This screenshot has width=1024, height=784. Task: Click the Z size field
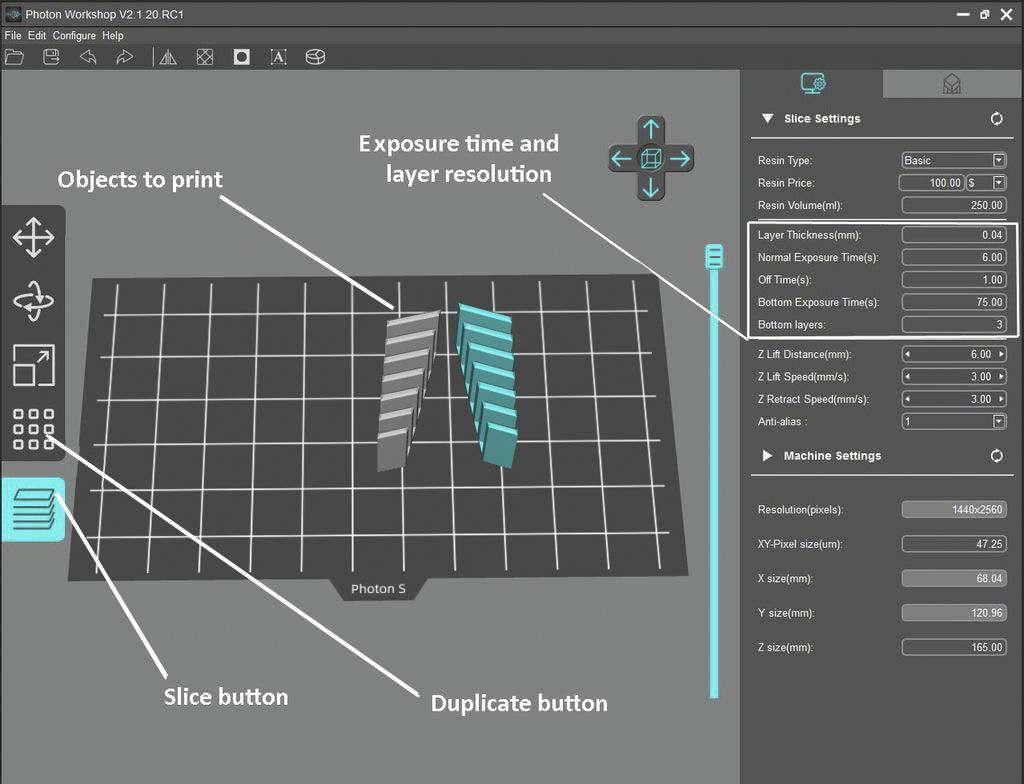954,647
